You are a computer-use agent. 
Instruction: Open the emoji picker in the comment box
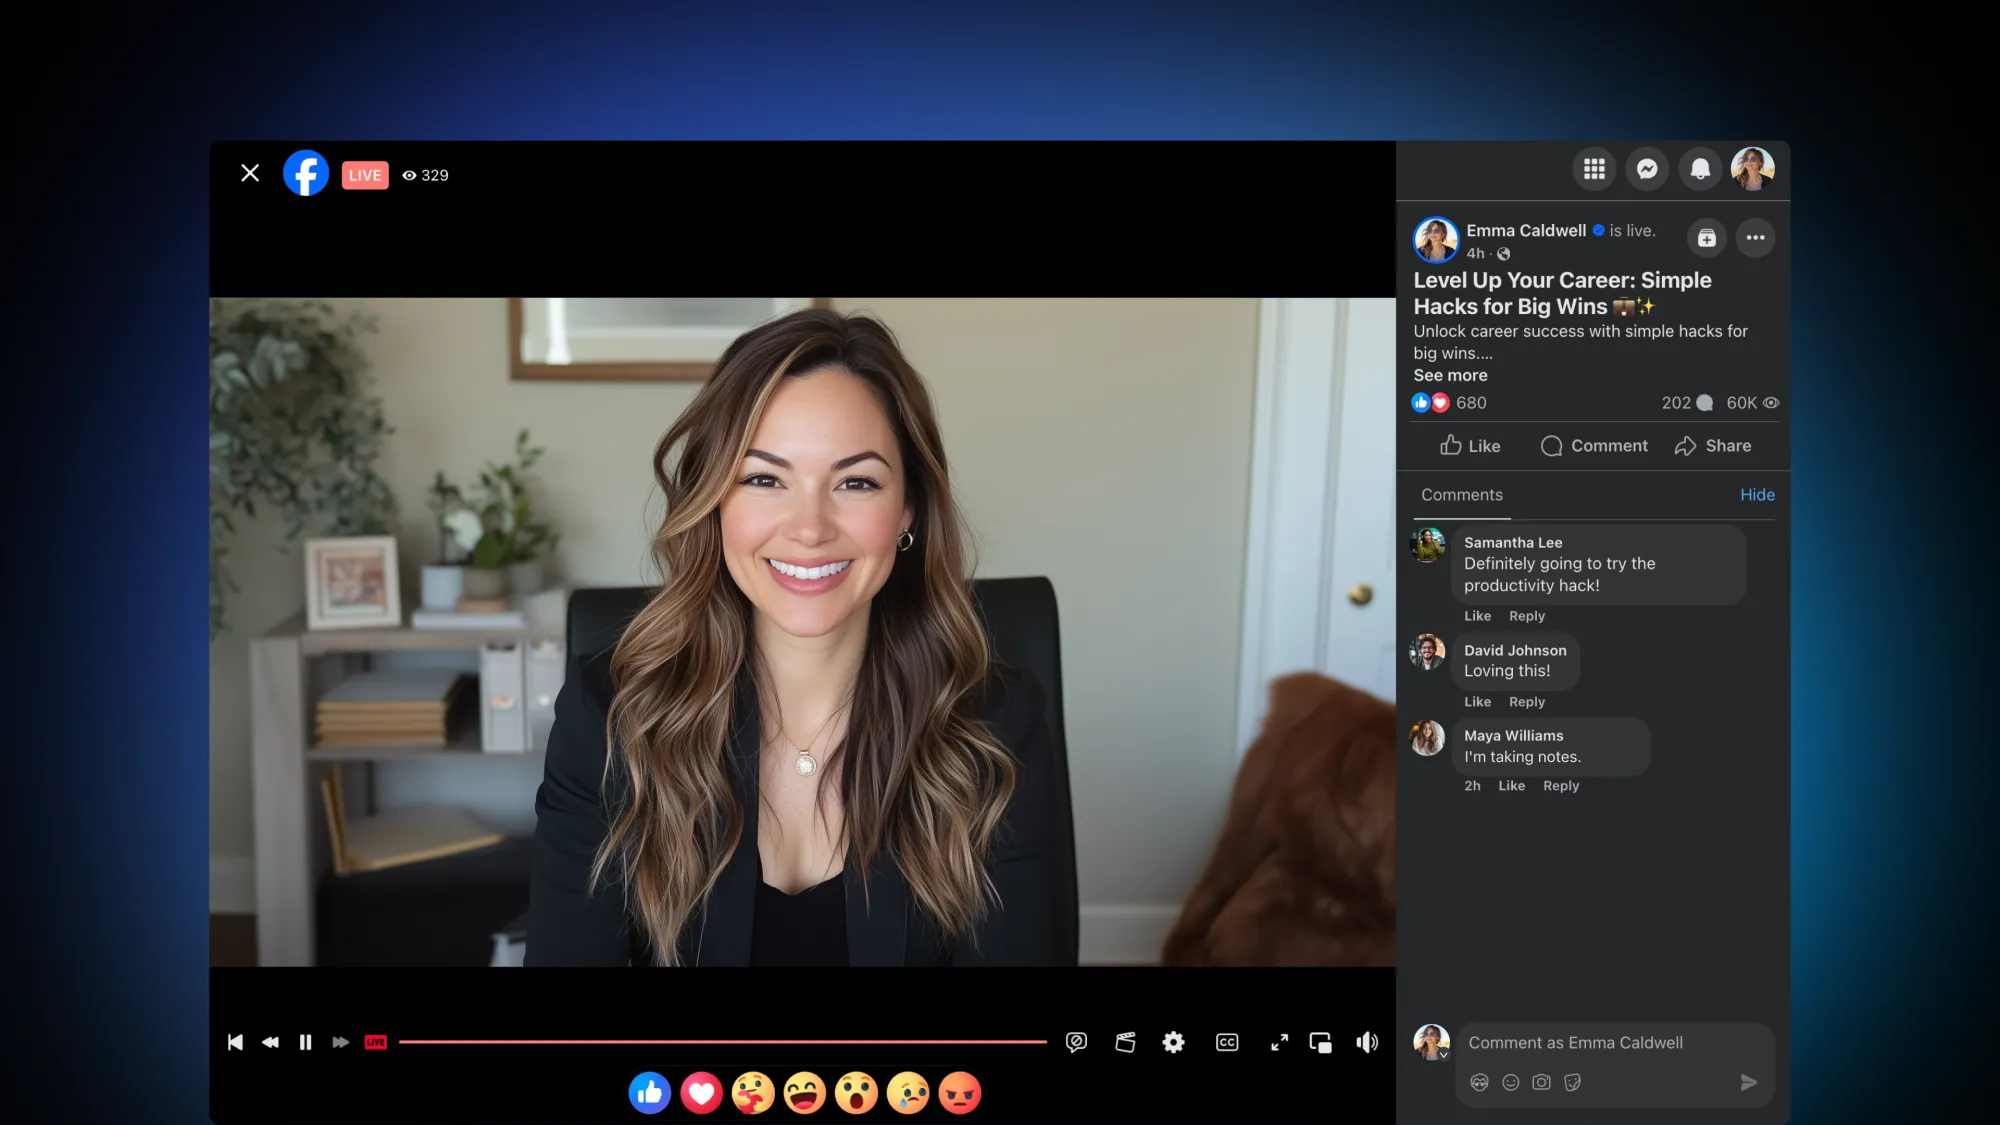coord(1510,1082)
